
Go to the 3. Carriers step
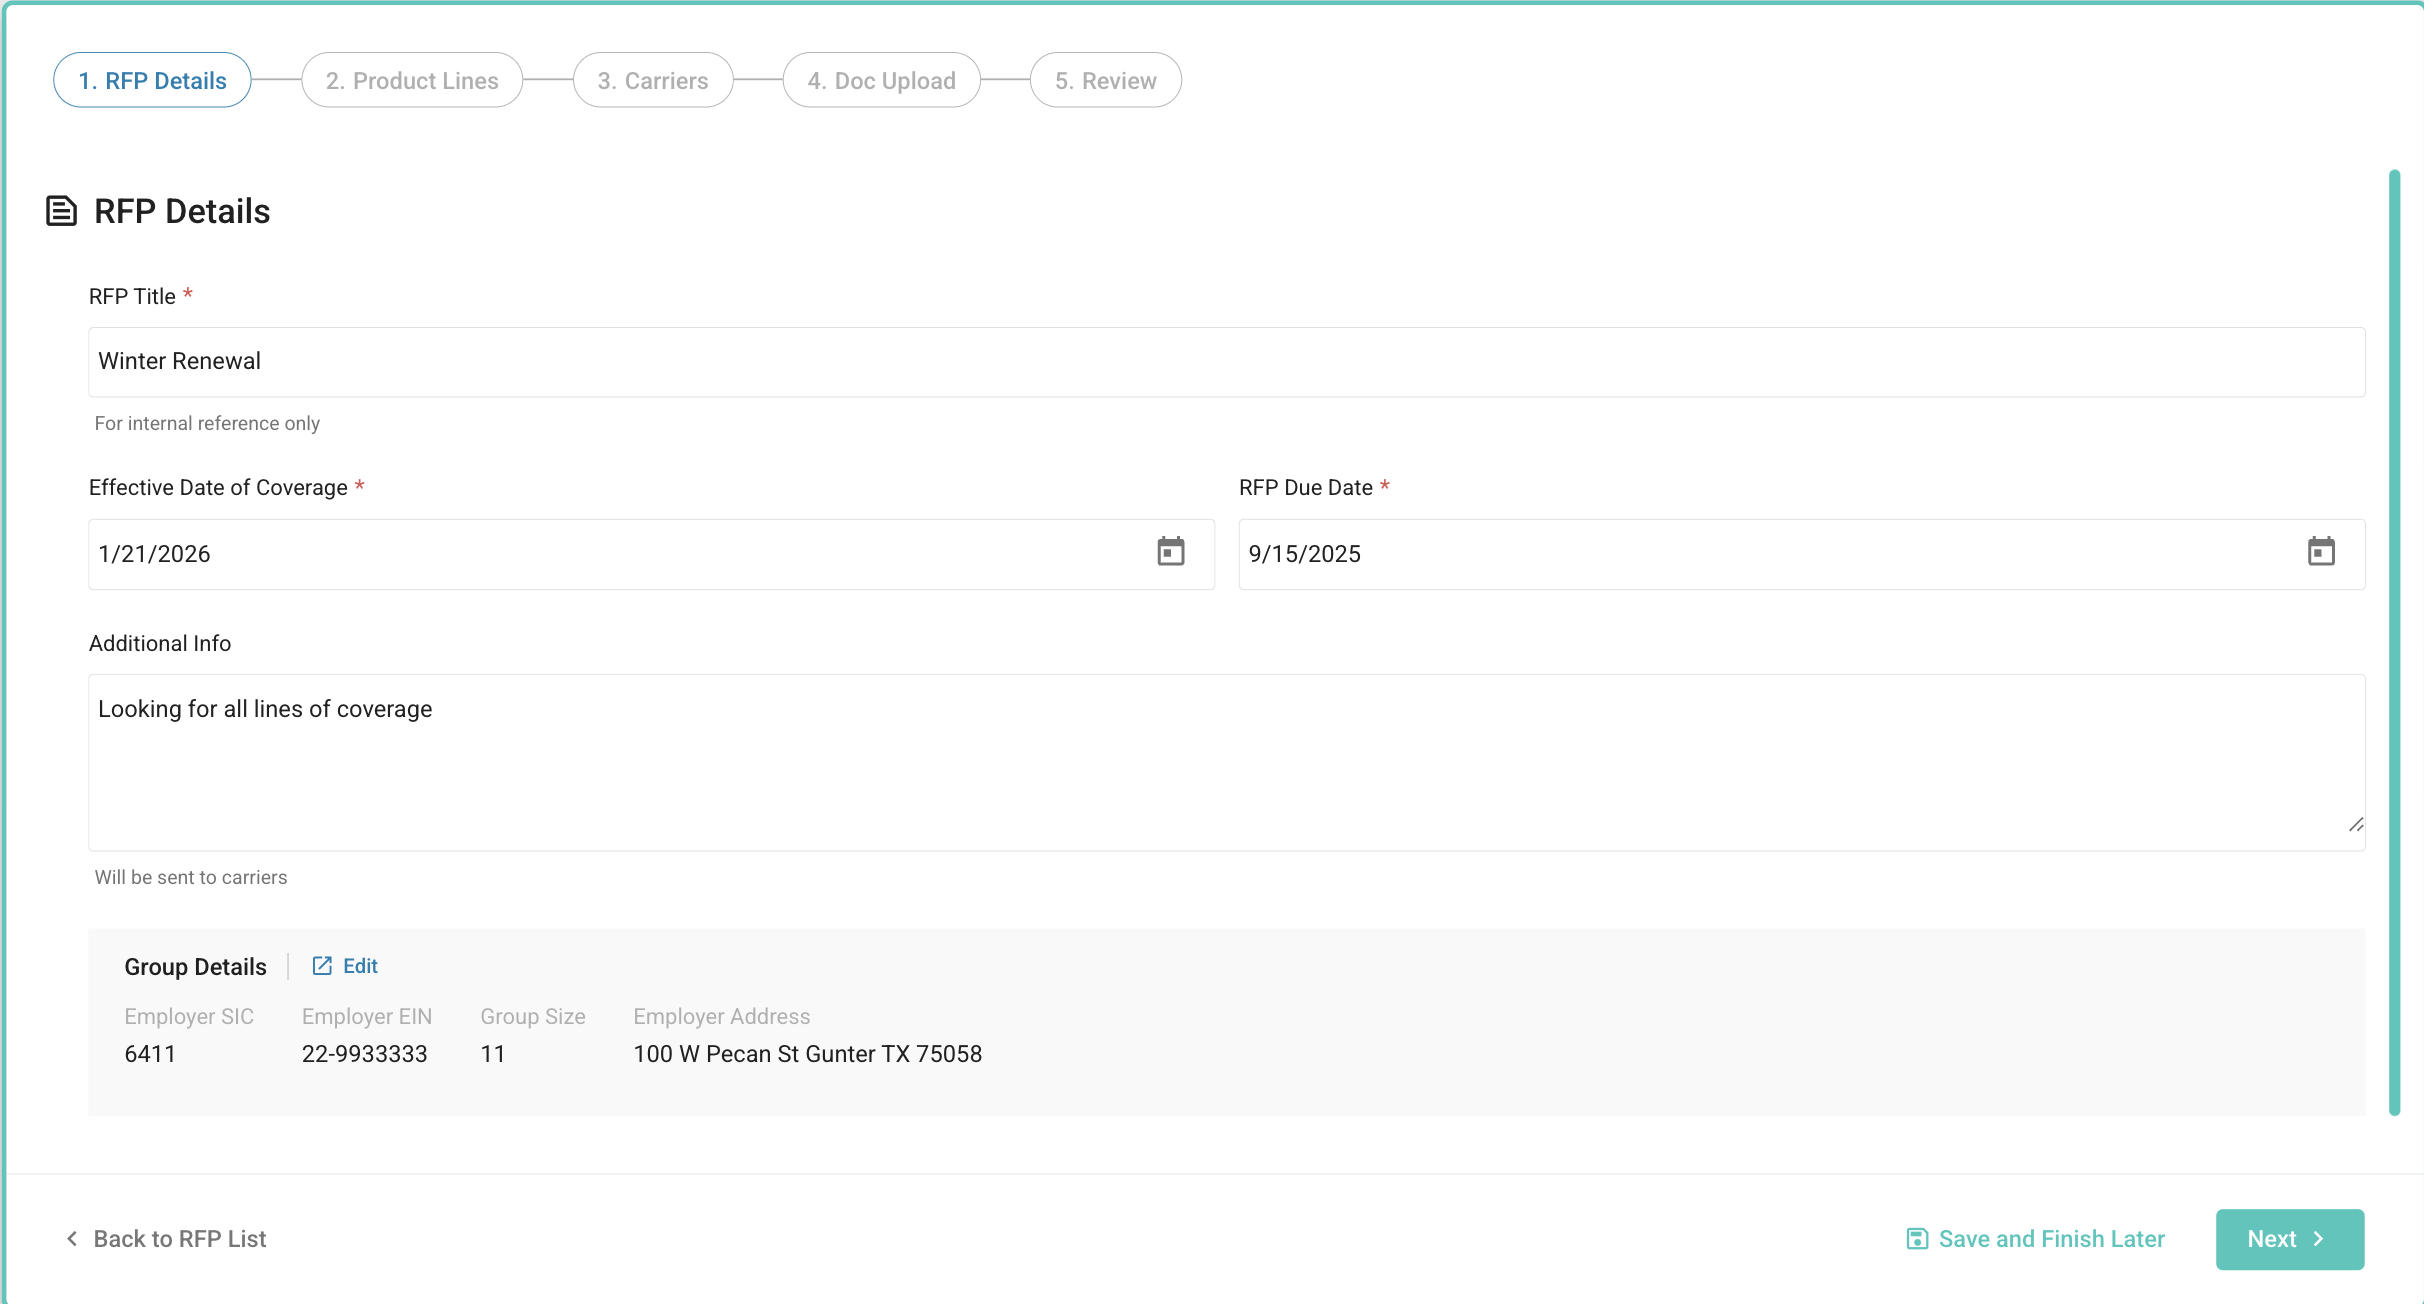click(x=653, y=80)
